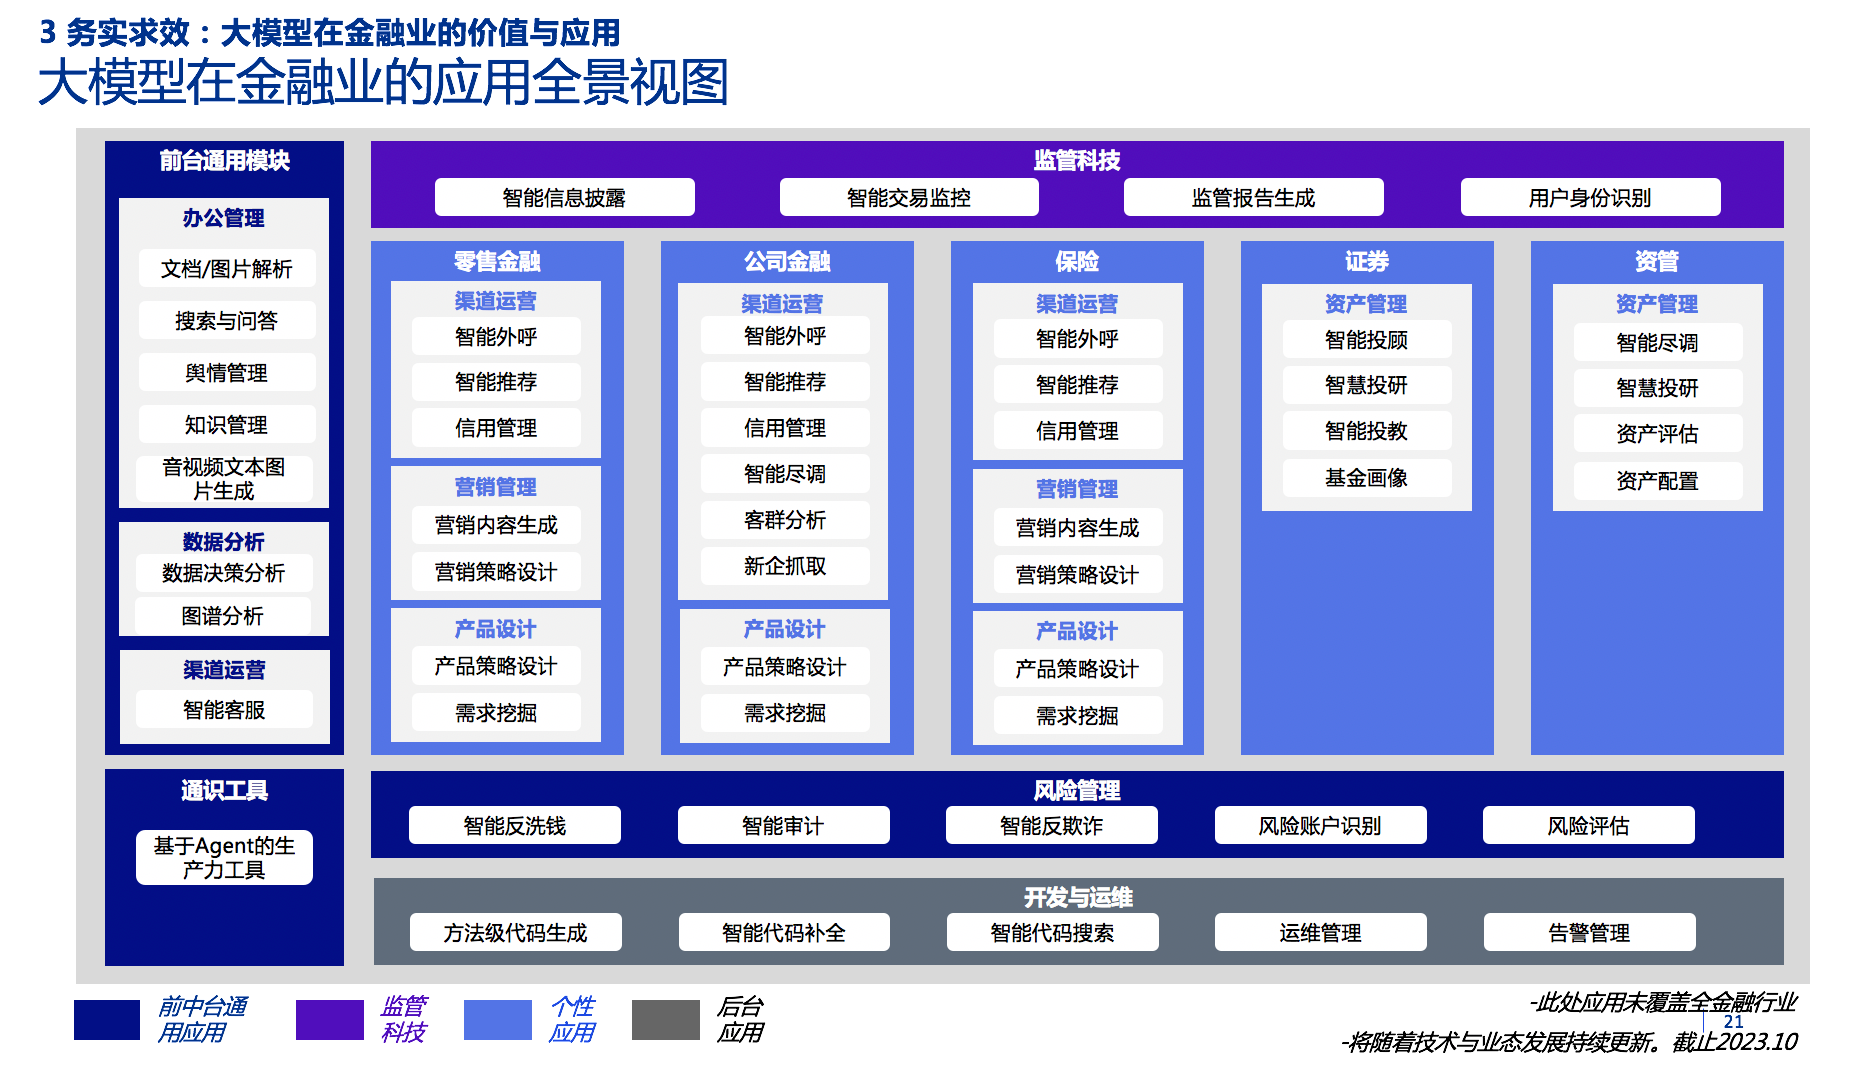
Task: Click the 舆情管理 item
Action: pyautogui.click(x=227, y=372)
